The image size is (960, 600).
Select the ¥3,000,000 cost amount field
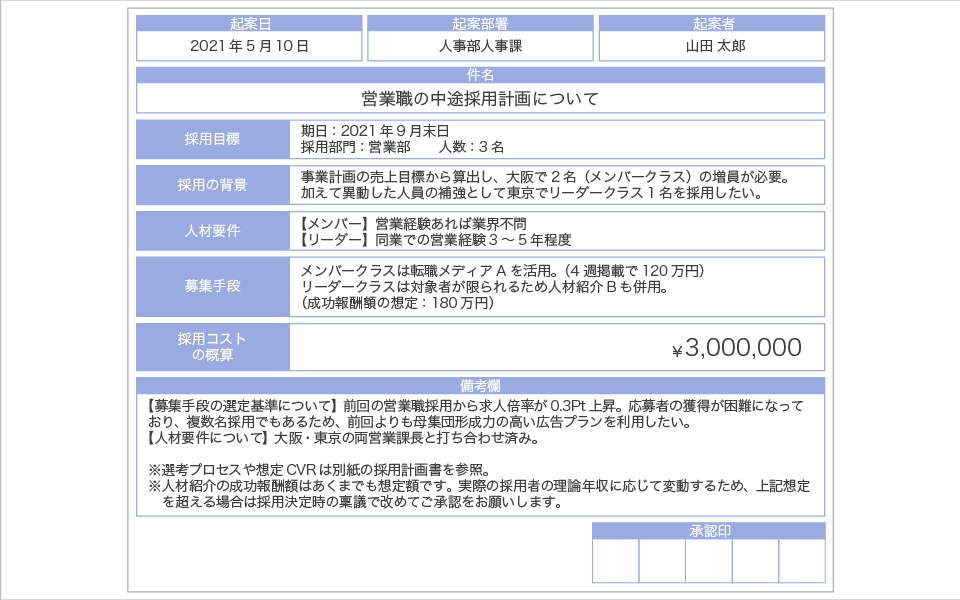556,347
